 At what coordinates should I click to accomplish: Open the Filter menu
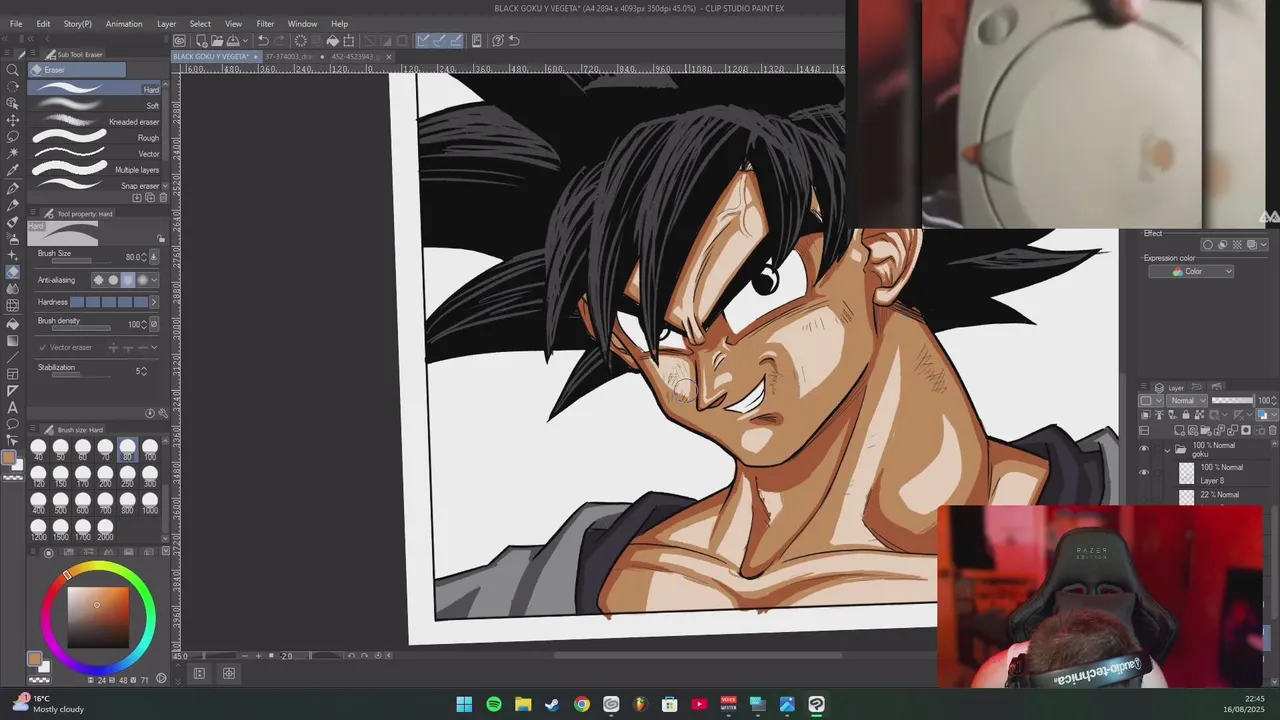(265, 24)
